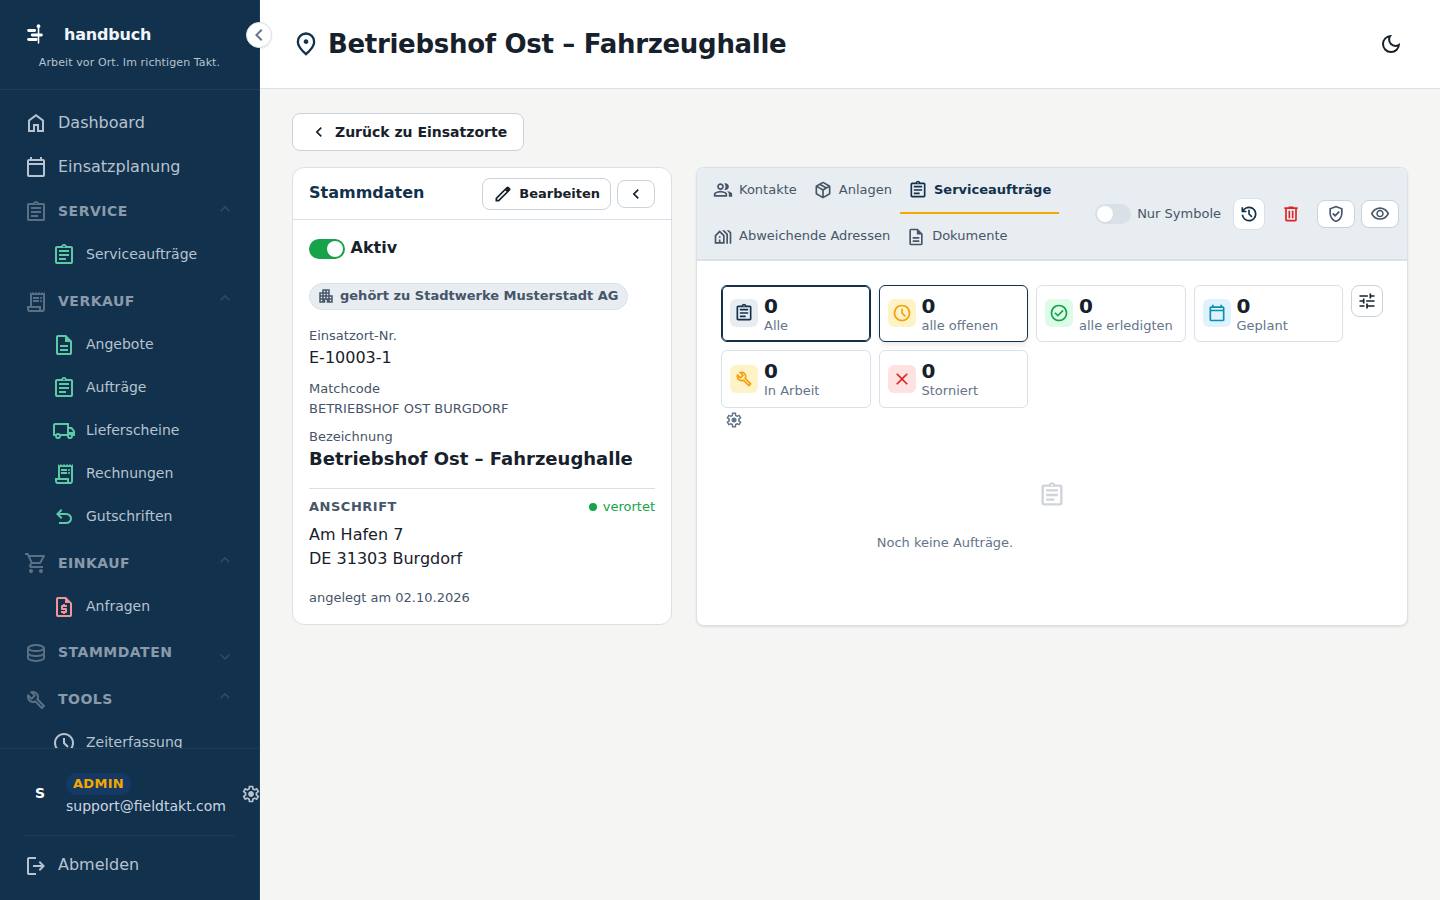
Task: Enable the Nur Symbole switch
Action: (1112, 214)
